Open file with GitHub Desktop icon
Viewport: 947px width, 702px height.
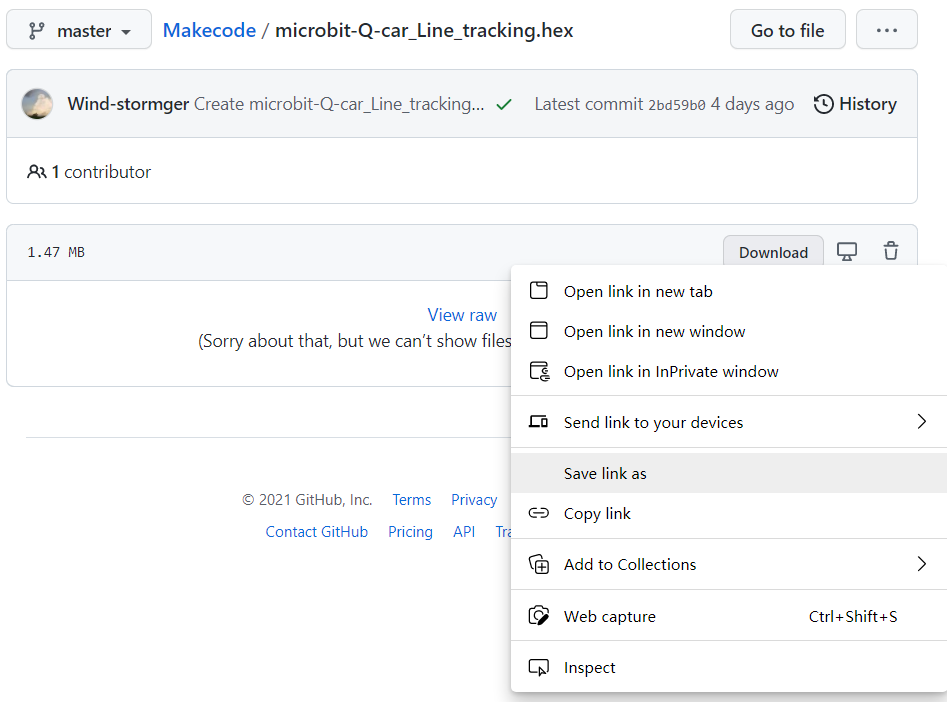[x=847, y=251]
